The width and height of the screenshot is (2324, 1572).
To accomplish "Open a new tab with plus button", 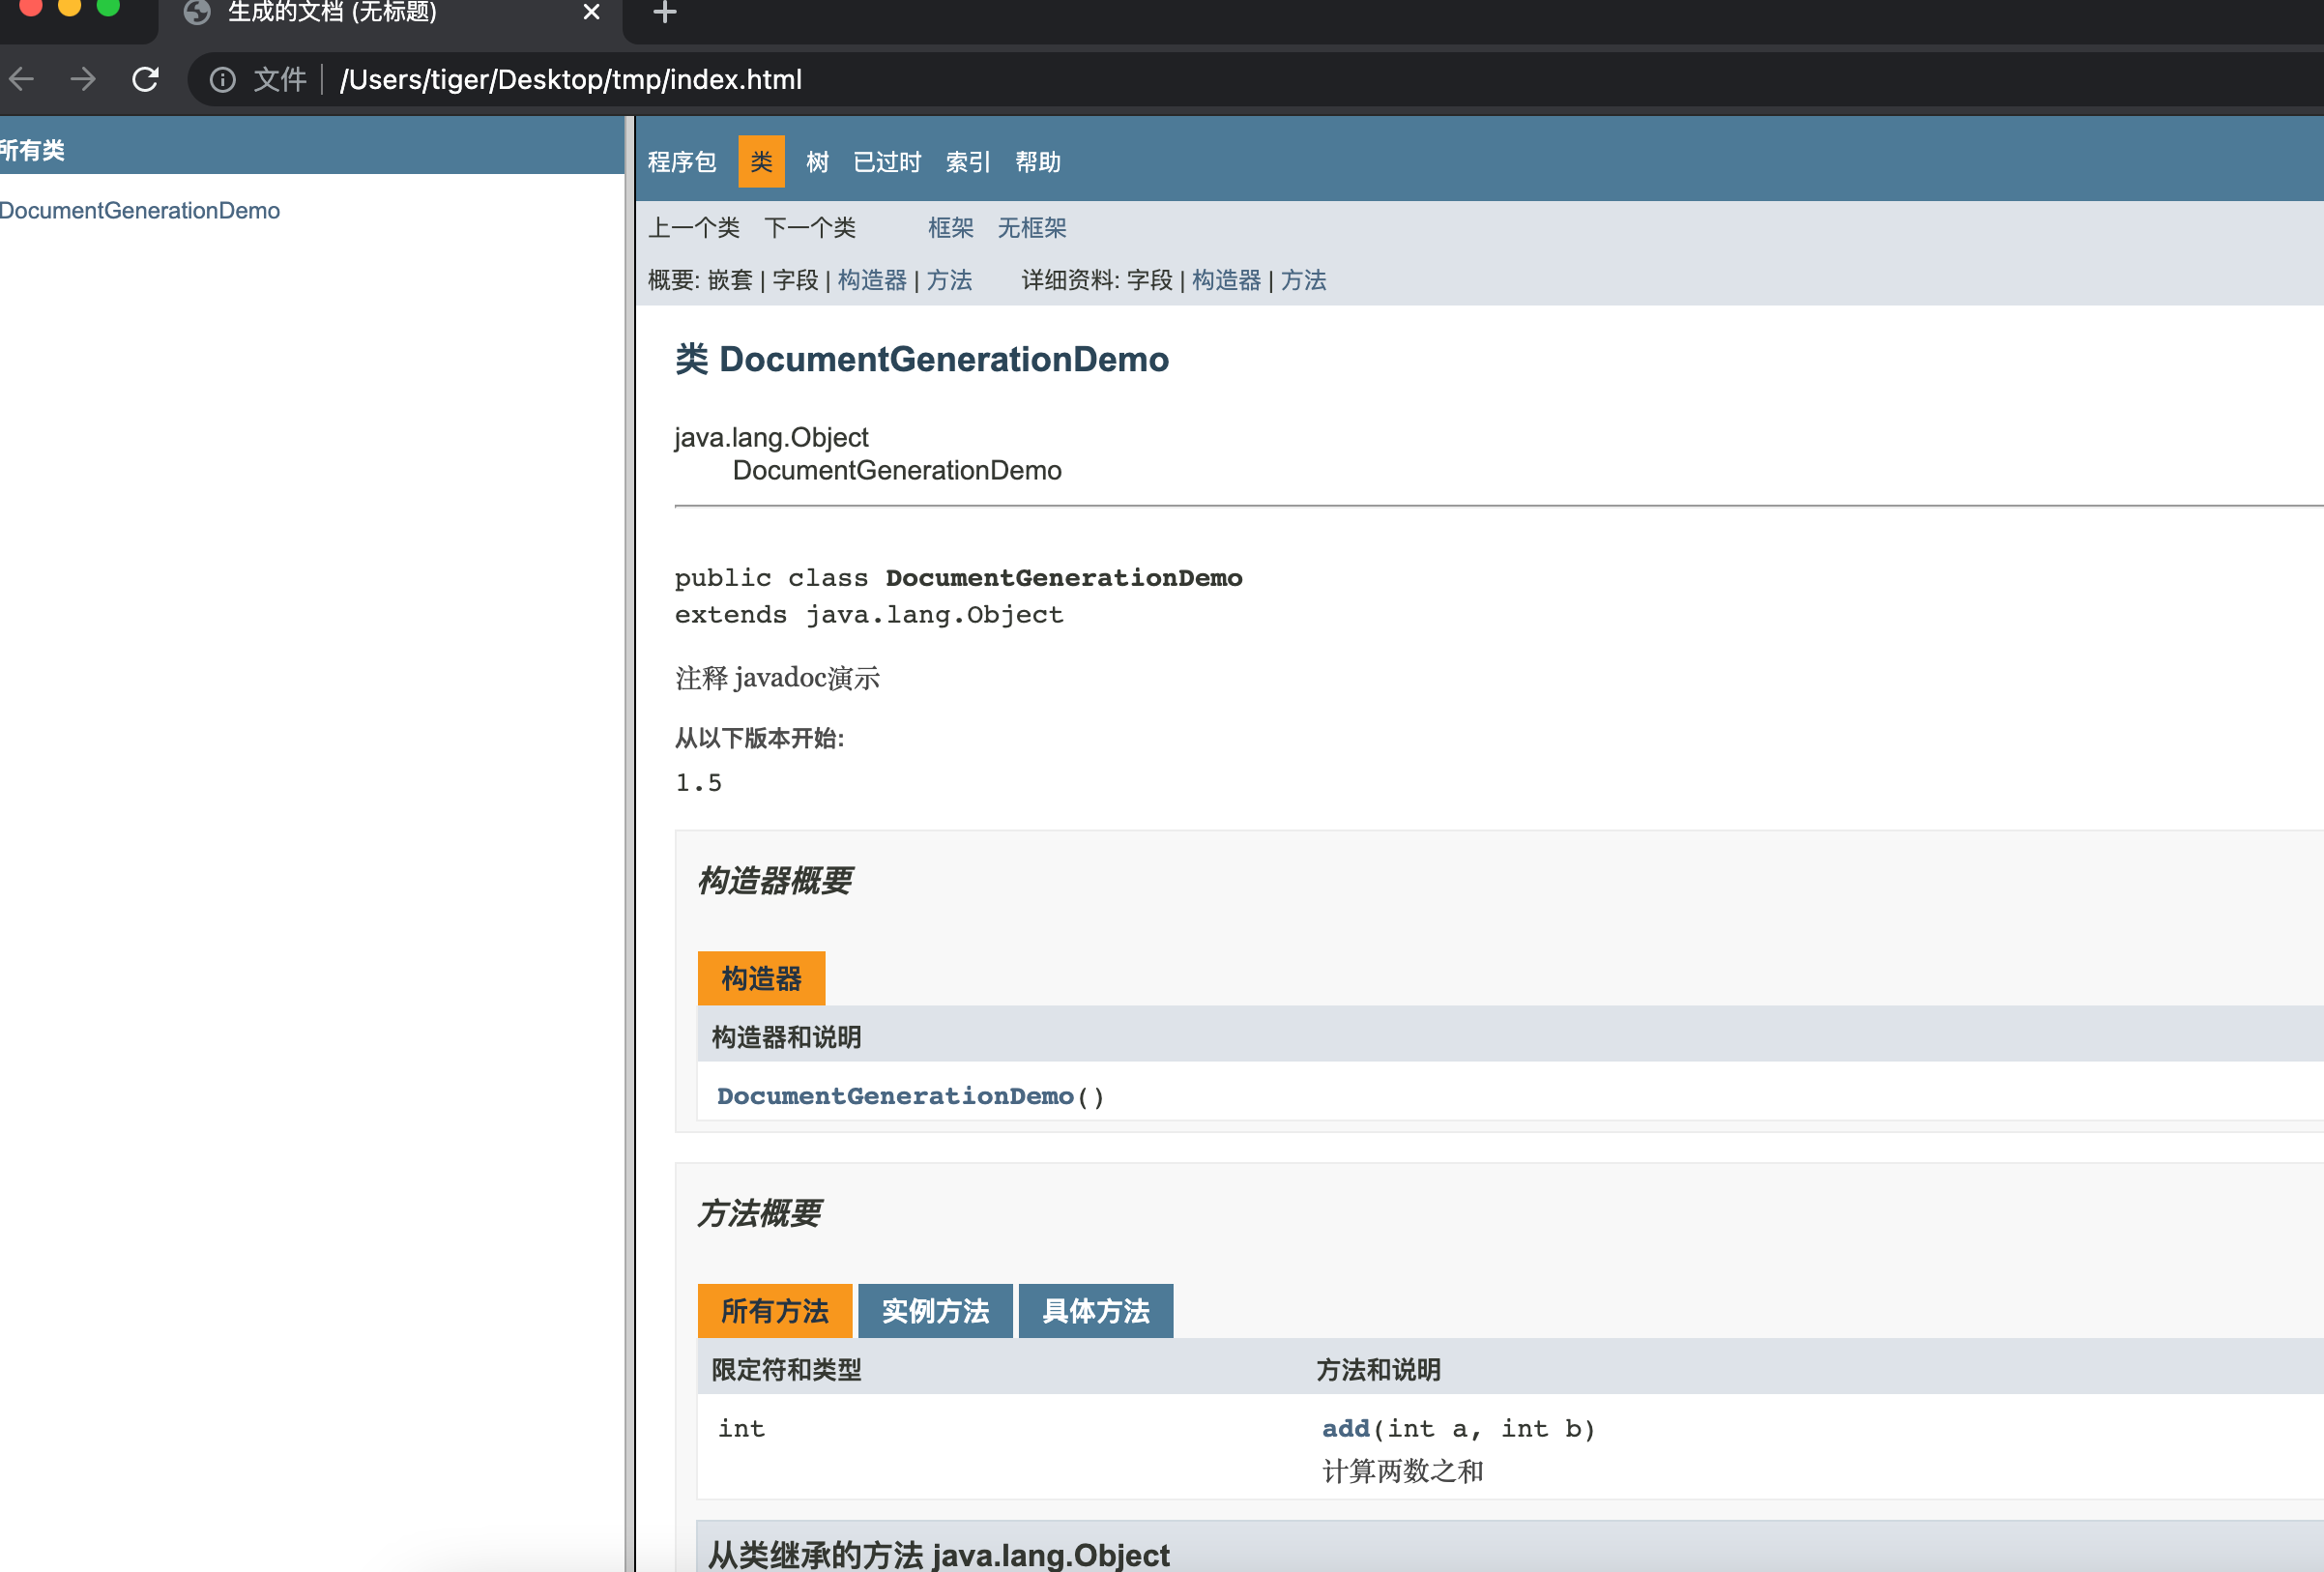I will [665, 12].
